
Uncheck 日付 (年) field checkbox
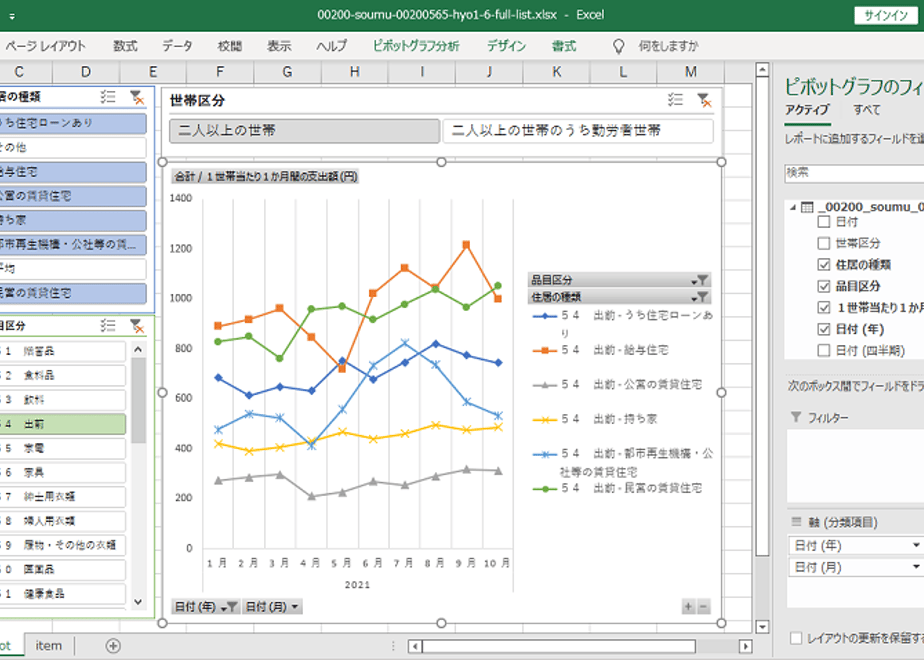pyautogui.click(x=824, y=329)
